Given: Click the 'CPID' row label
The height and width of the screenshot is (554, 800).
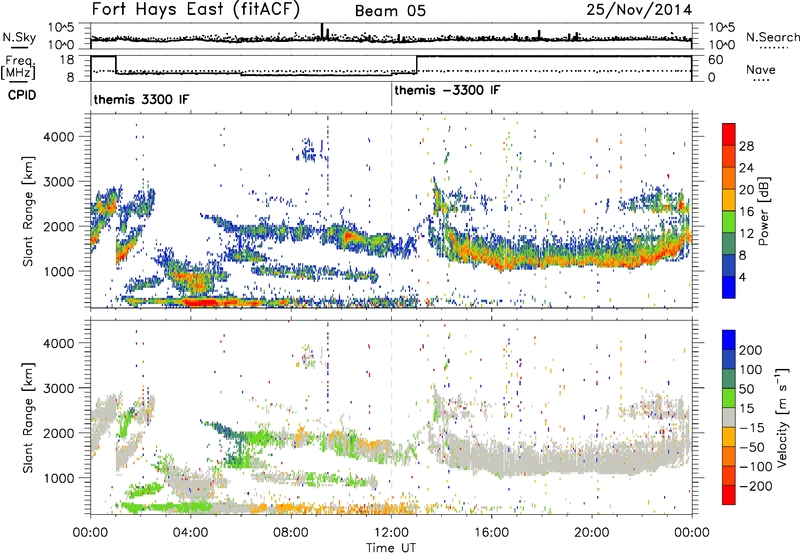Looking at the screenshot, I should [x=22, y=95].
